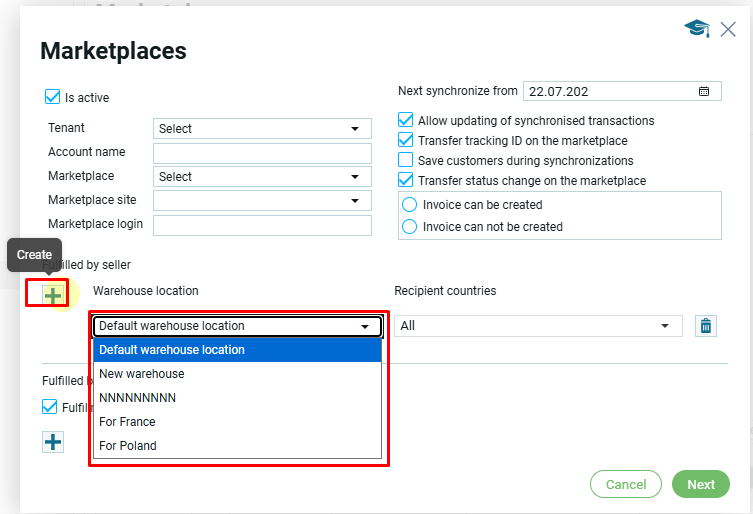Choose Invoice can not be created

[x=409, y=227]
